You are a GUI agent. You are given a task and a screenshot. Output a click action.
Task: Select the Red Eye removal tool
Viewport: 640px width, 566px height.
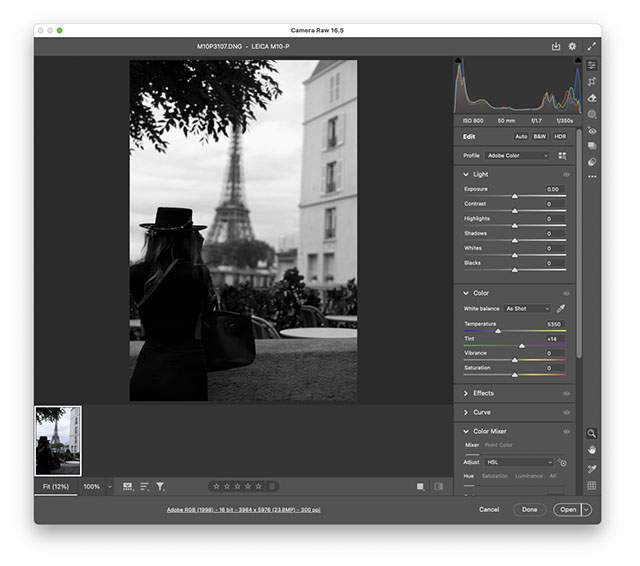[592, 131]
